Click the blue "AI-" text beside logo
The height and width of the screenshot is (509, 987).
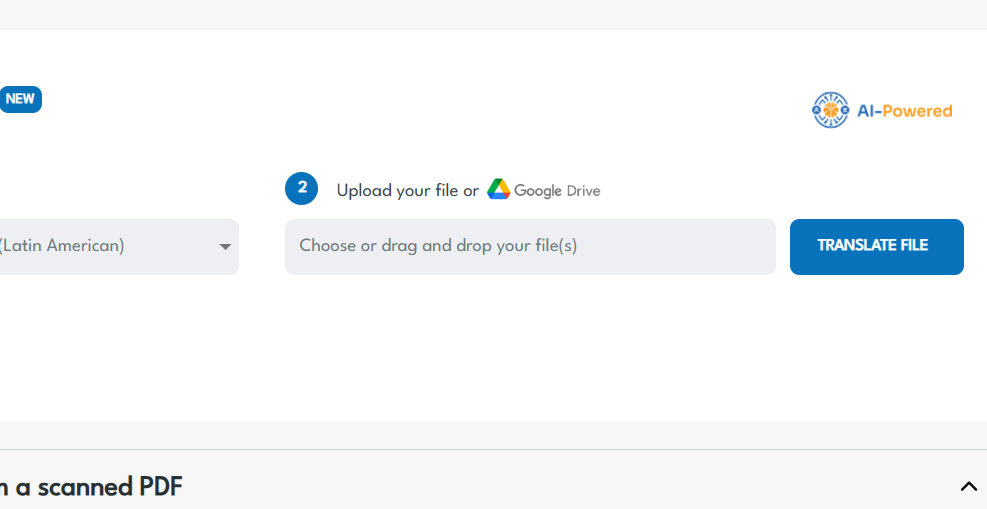[866, 111]
